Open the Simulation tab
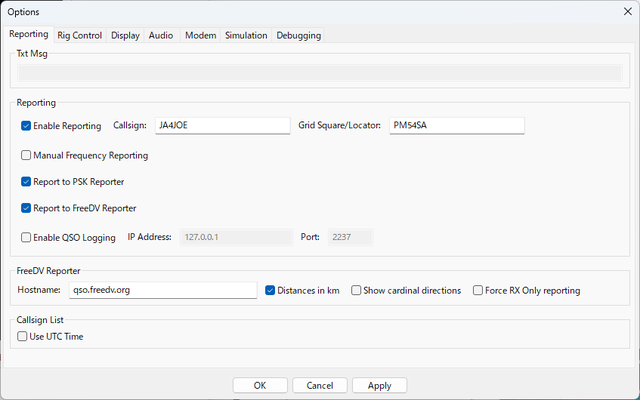Screen dimensions: 640x400 246,36
